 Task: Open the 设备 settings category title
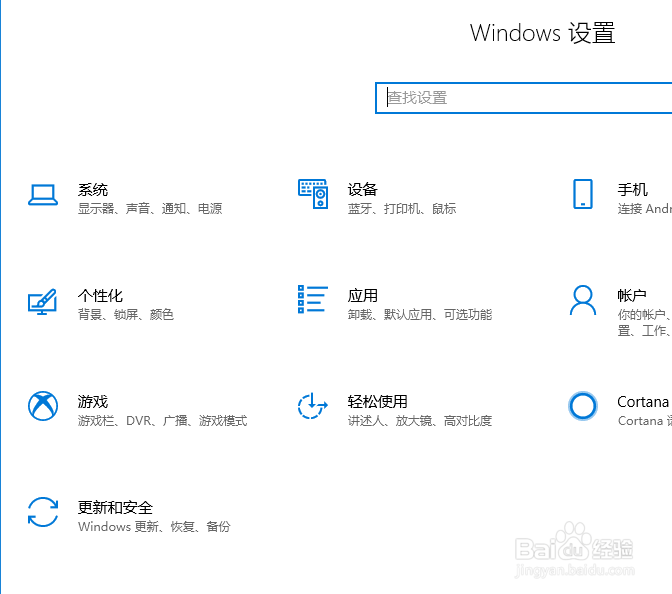point(363,189)
